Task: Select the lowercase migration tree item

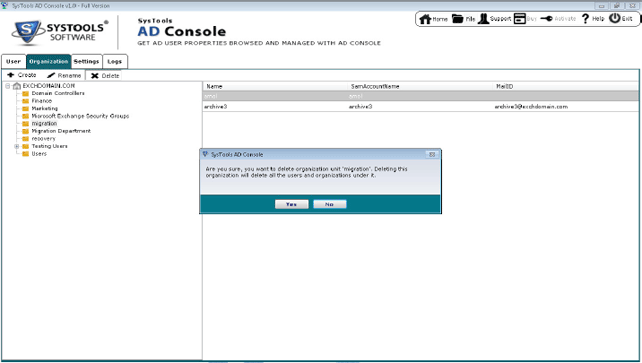Action: click(x=44, y=124)
